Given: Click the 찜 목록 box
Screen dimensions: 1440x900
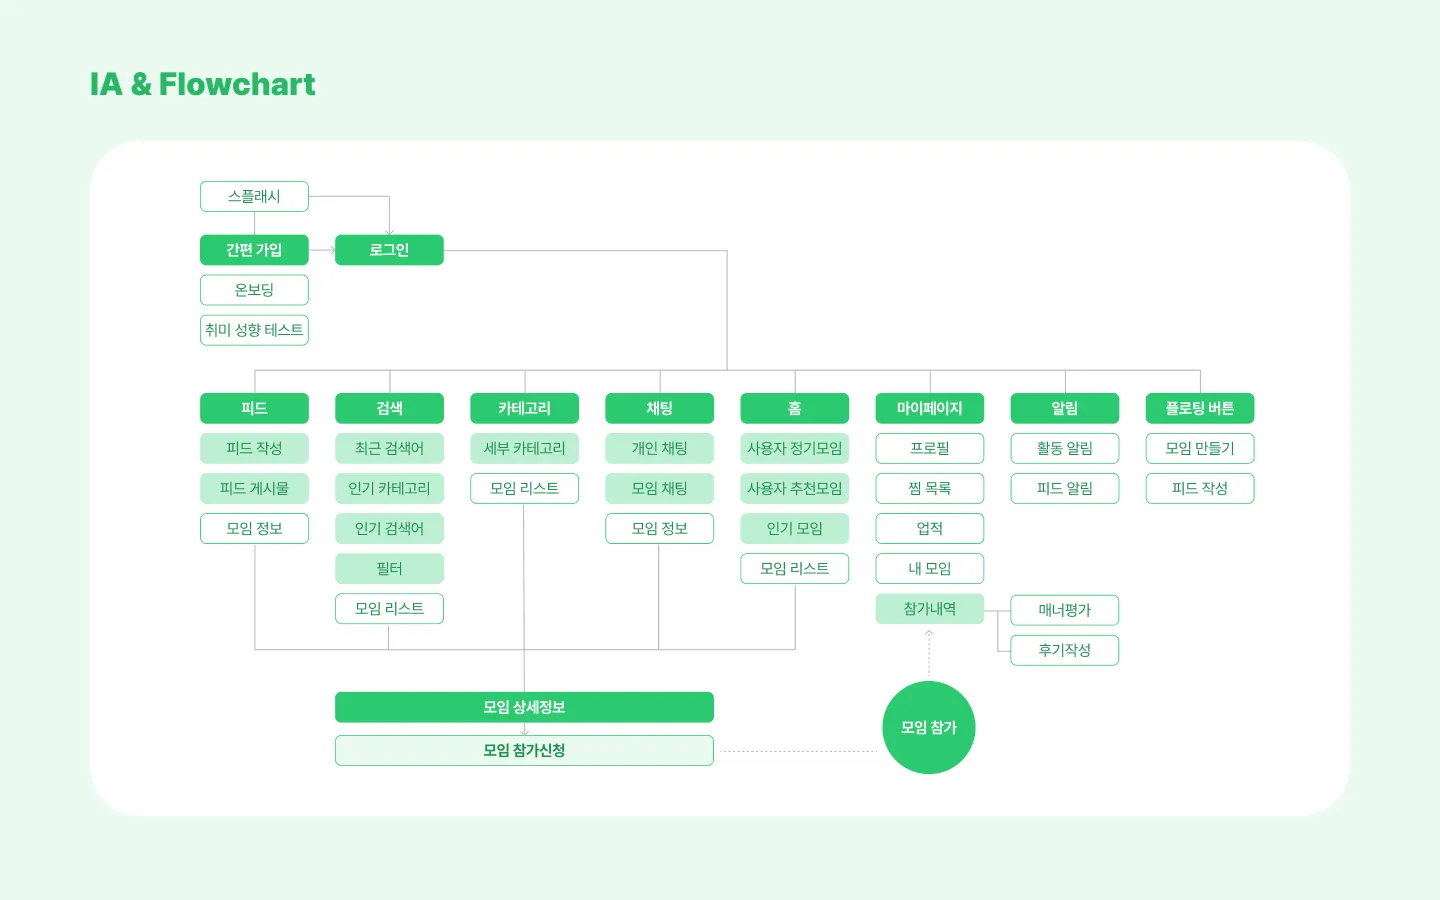Looking at the screenshot, I should pyautogui.click(x=929, y=488).
